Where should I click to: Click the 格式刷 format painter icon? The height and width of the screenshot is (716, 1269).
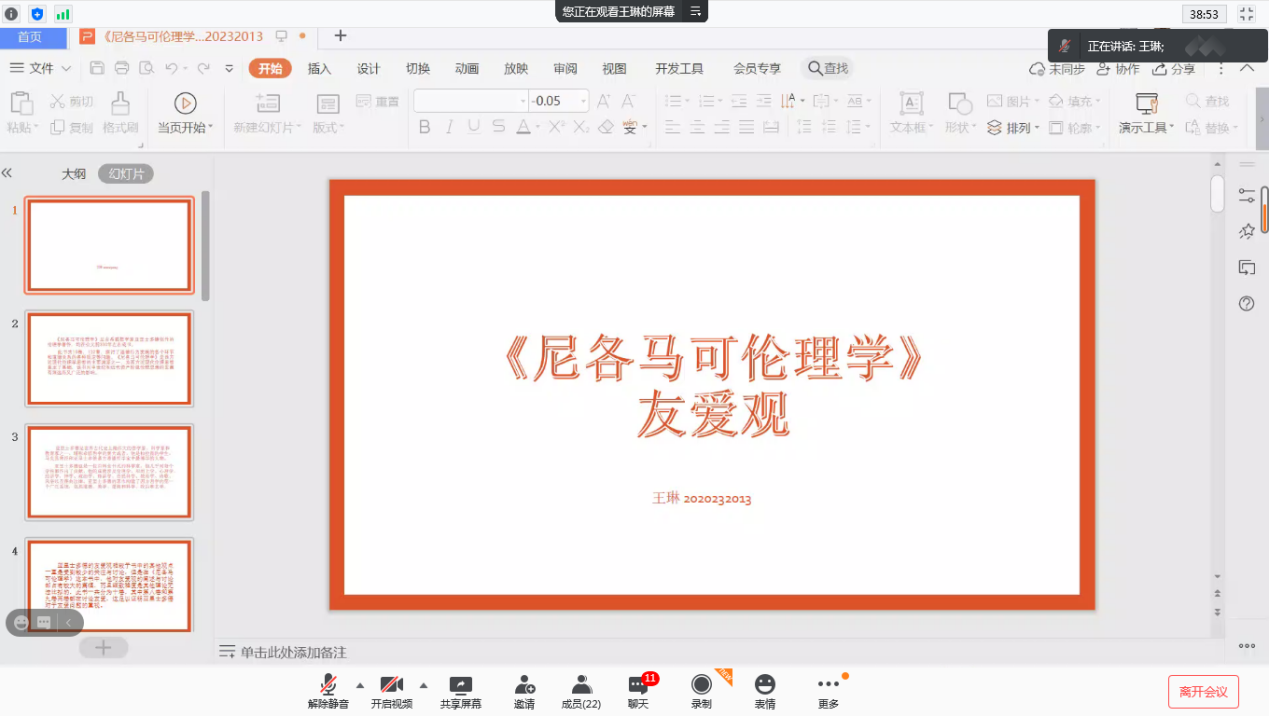tap(120, 103)
